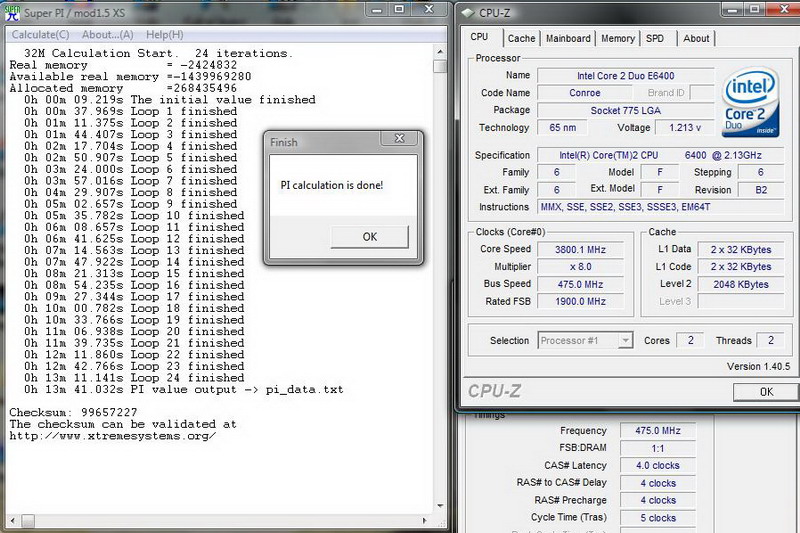Open the About...(A) menu in Super PI
The width and height of the screenshot is (800, 533).
108,35
